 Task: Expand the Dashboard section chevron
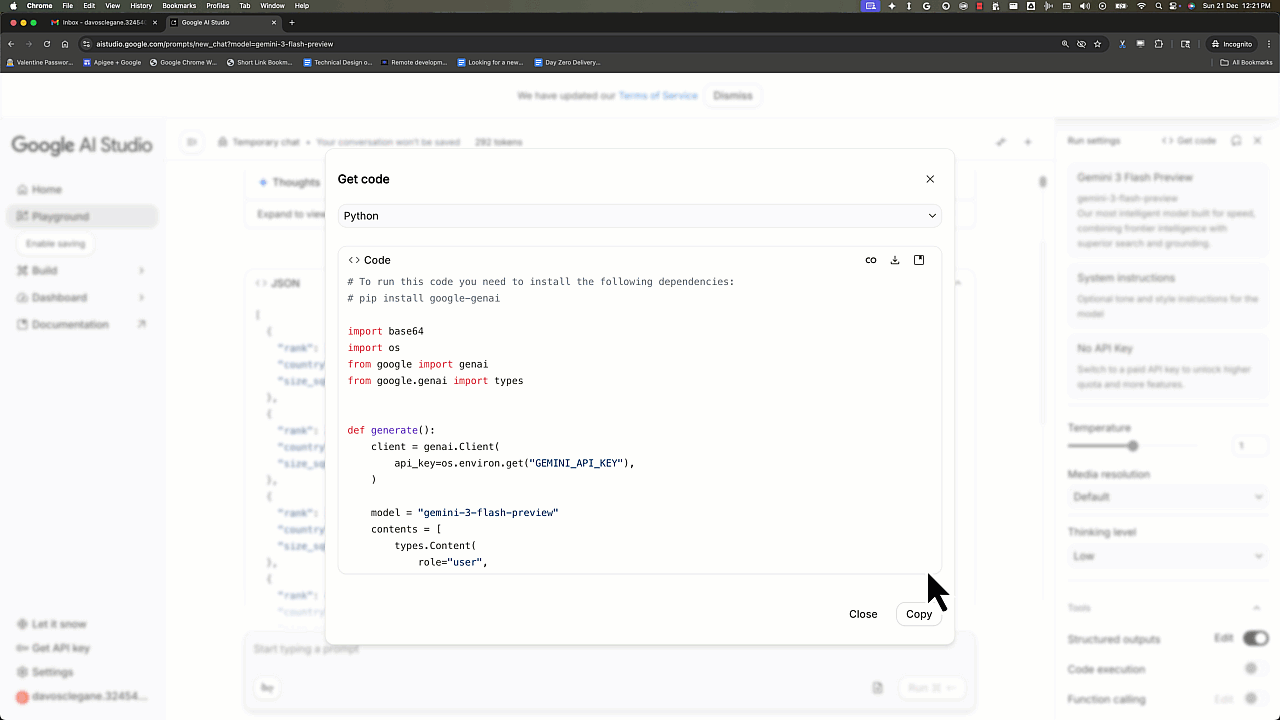(141, 298)
